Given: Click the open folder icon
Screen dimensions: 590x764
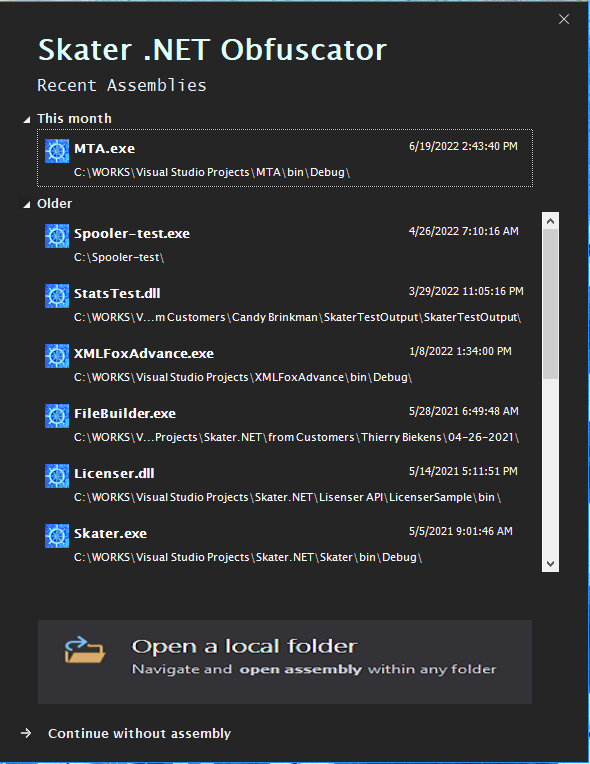Looking at the screenshot, I should click(x=85, y=649).
